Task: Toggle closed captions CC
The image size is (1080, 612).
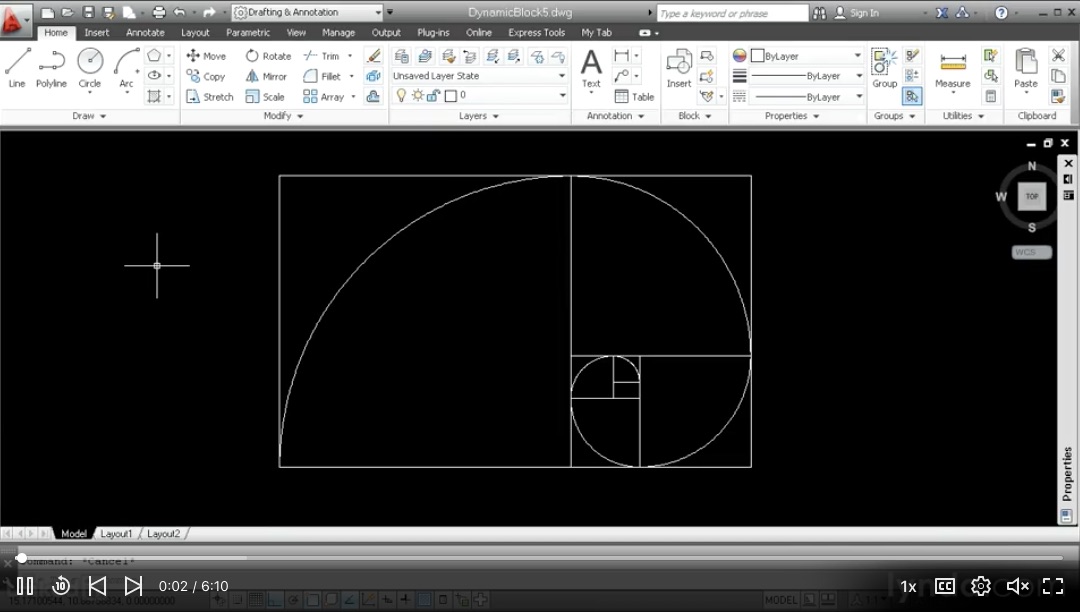Action: pyautogui.click(x=944, y=586)
